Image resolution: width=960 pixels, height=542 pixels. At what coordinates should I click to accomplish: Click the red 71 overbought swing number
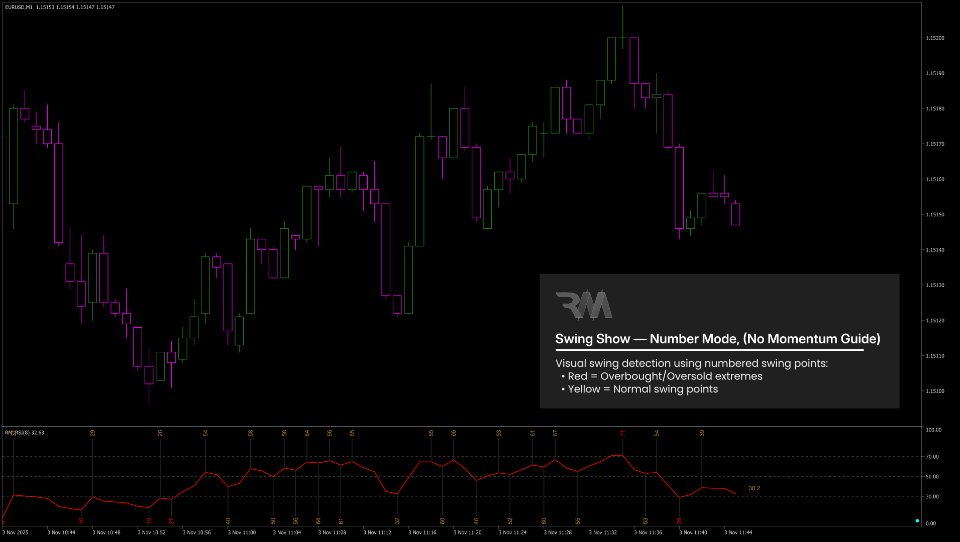(623, 433)
